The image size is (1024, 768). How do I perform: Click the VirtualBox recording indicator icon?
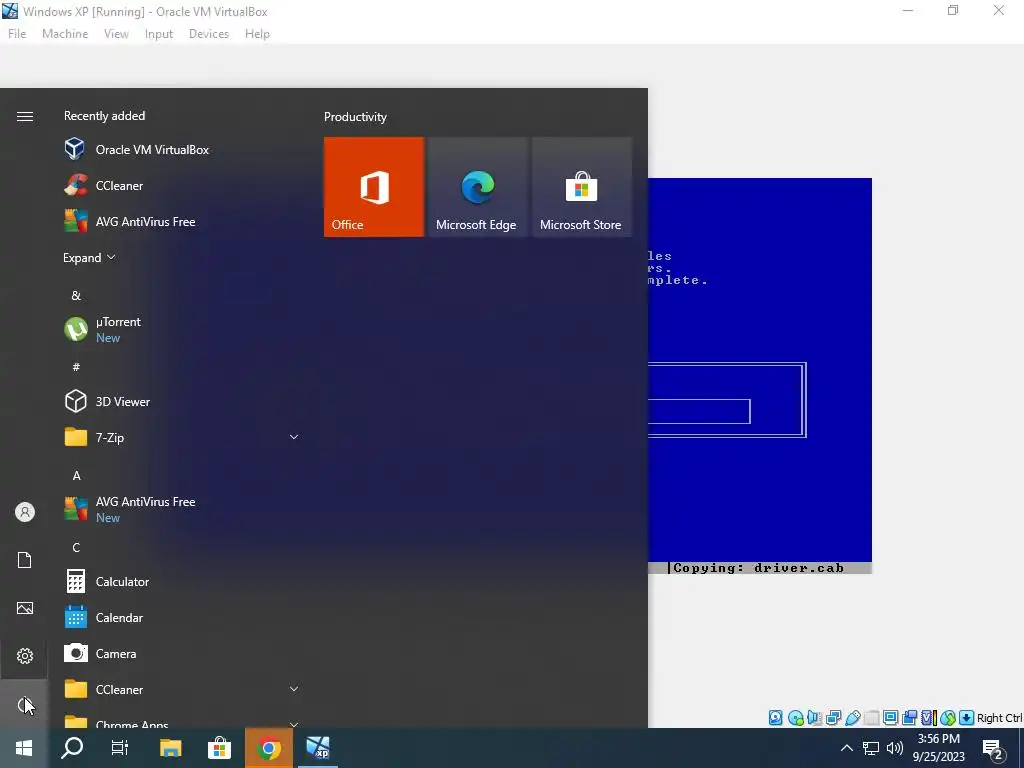(x=909, y=718)
